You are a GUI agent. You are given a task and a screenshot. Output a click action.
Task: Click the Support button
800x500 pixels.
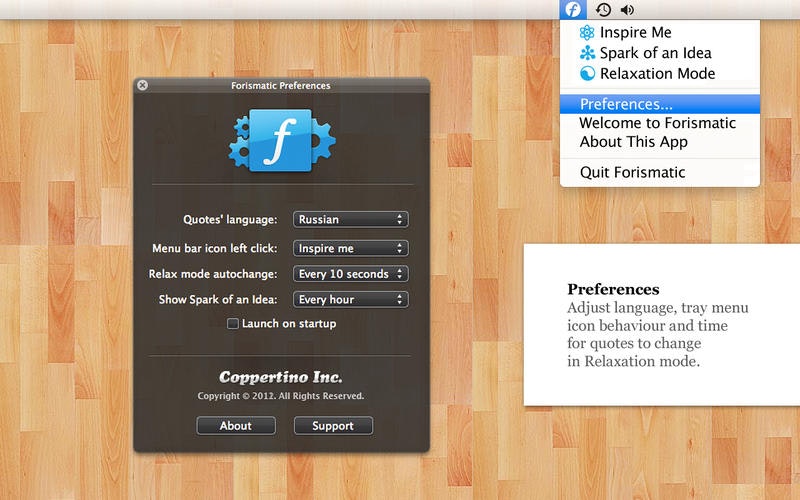click(333, 426)
